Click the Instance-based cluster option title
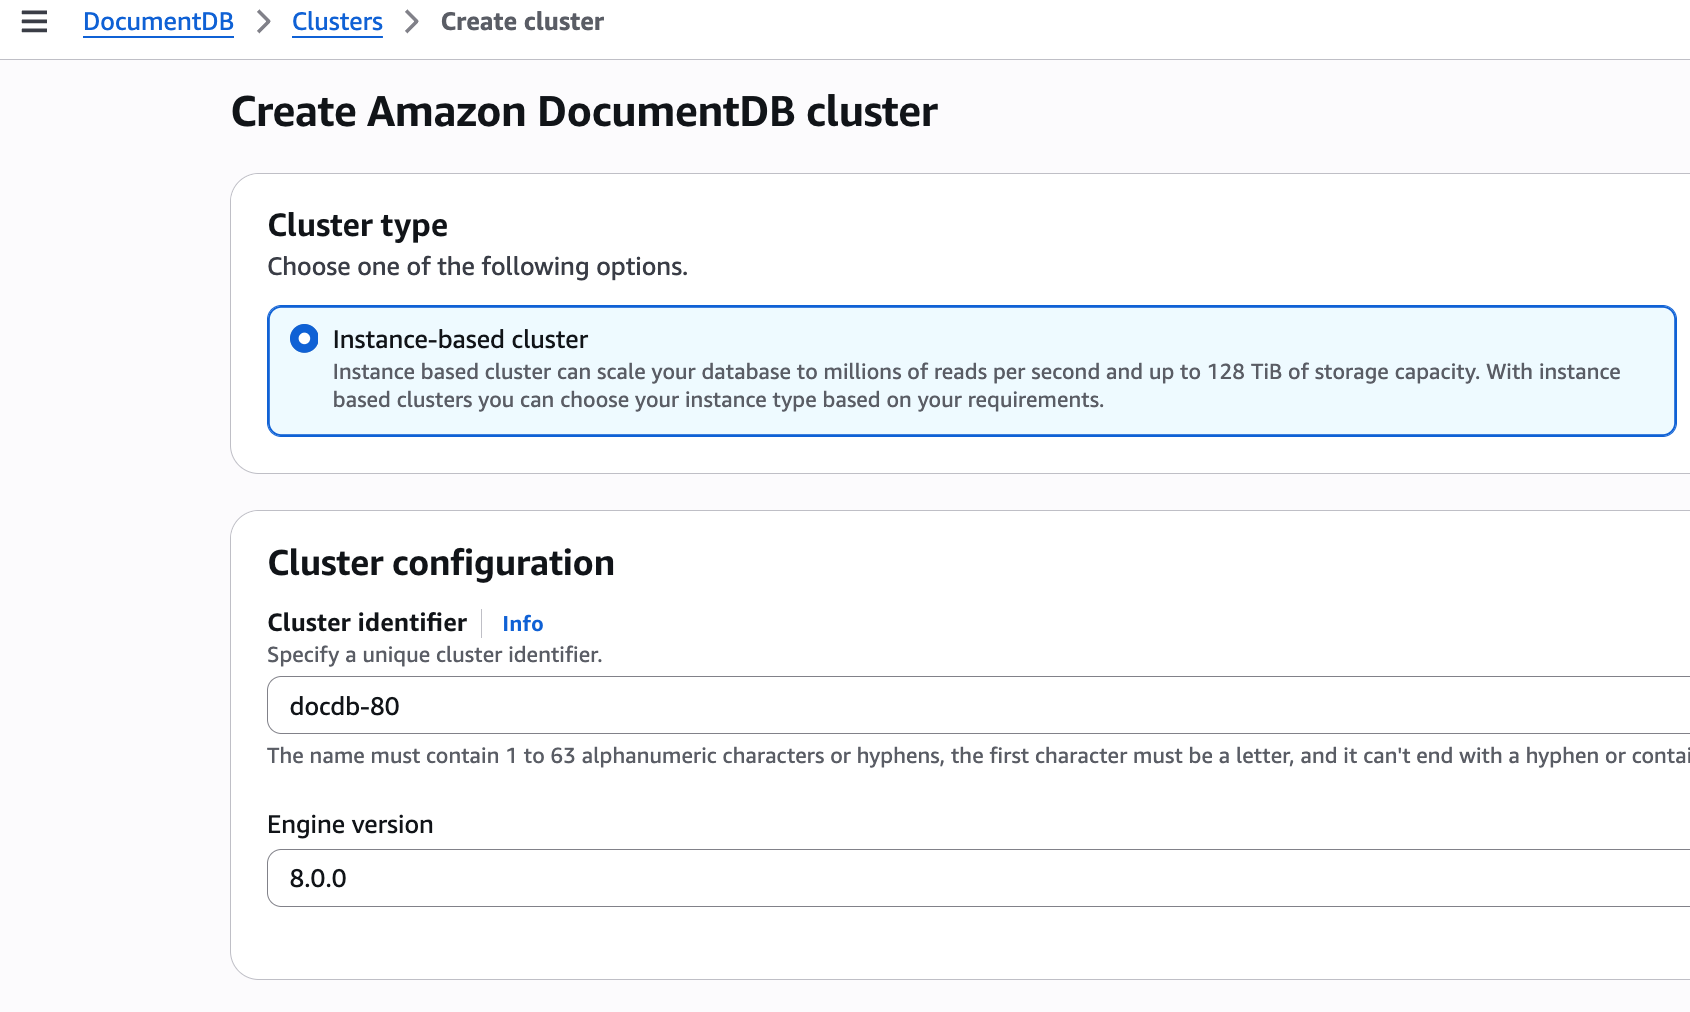Image resolution: width=1690 pixels, height=1012 pixels. pos(460,339)
